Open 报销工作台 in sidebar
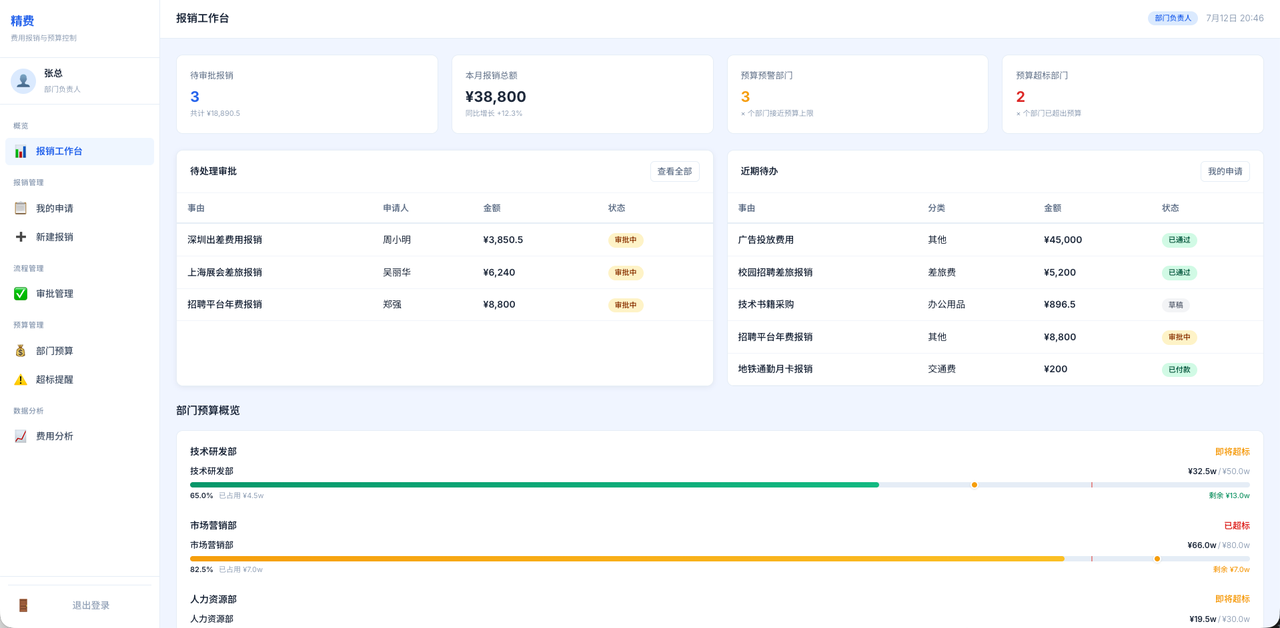 [80, 151]
